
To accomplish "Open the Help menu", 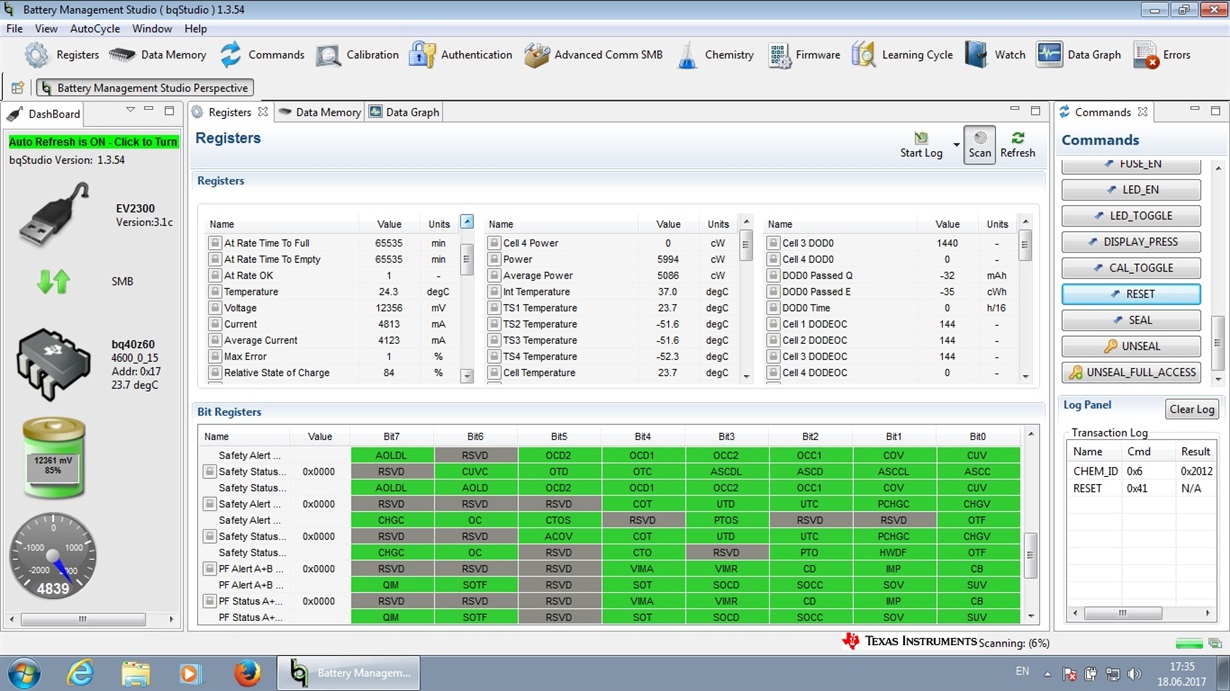I will click(196, 29).
